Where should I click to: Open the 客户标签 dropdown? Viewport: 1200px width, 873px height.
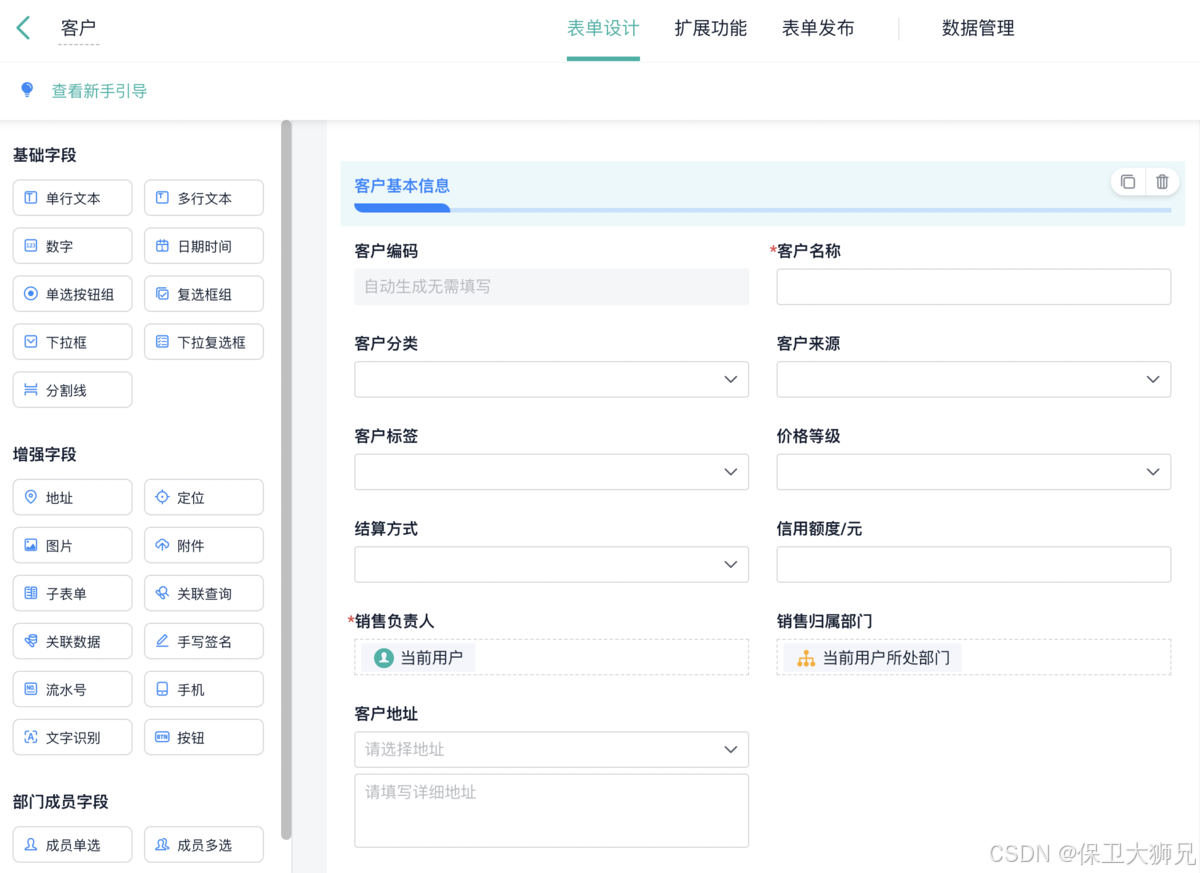pyautogui.click(x=551, y=471)
